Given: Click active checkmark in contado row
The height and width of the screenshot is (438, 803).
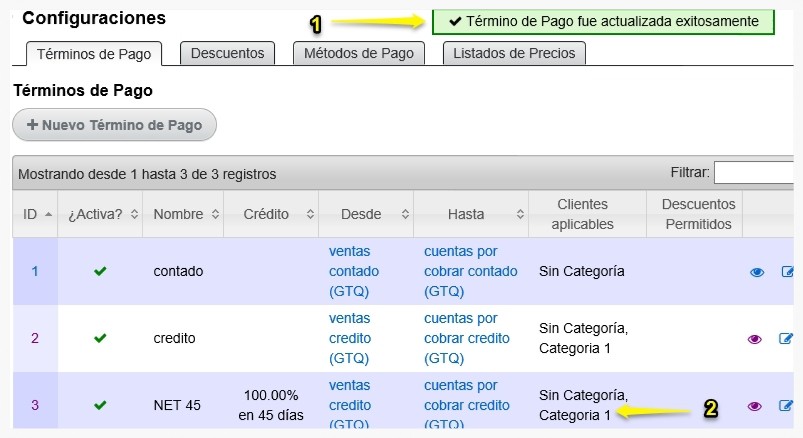Looking at the screenshot, I should [x=100, y=271].
